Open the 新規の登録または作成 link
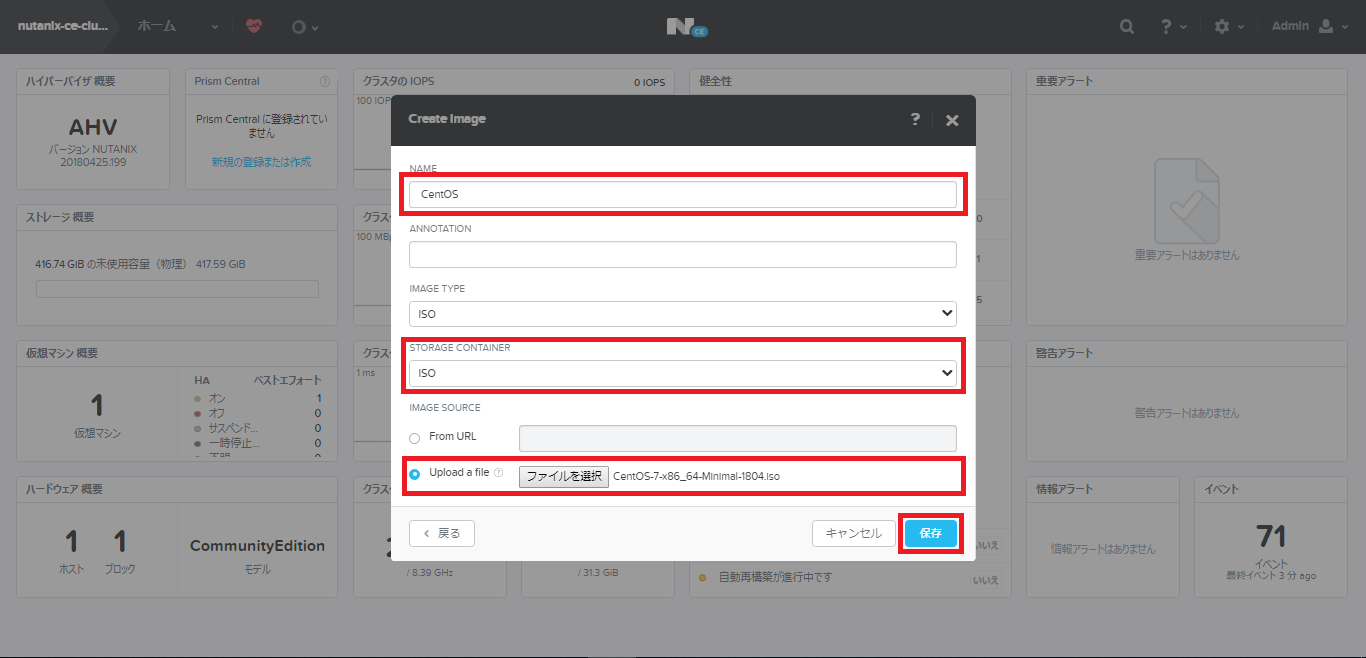This screenshot has height=658, width=1366. click(x=261, y=162)
